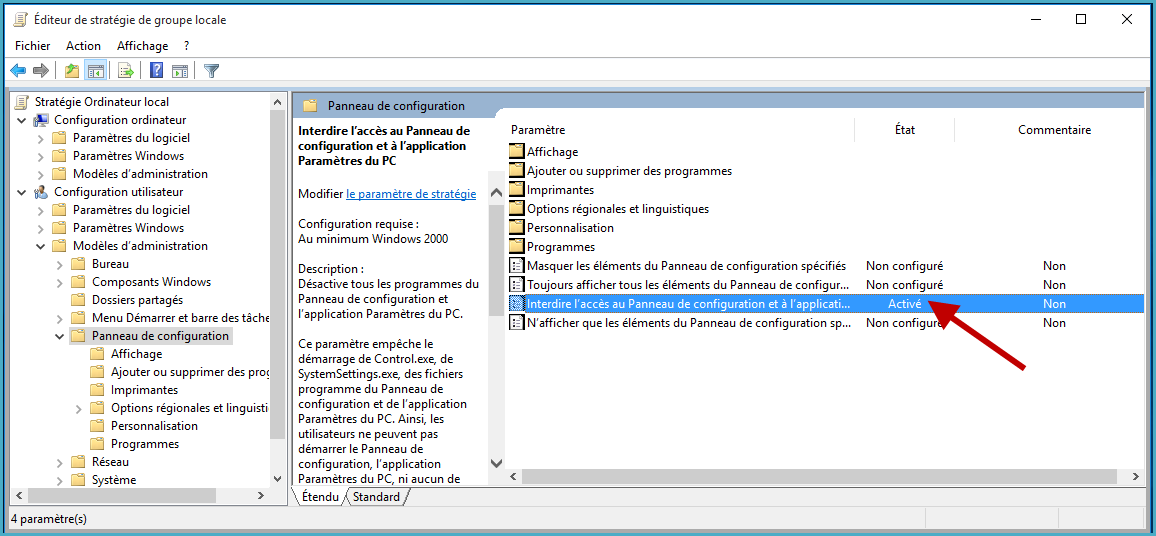The height and width of the screenshot is (536, 1156).
Task: Click the Export list toolbar icon
Action: pyautogui.click(x=126, y=71)
